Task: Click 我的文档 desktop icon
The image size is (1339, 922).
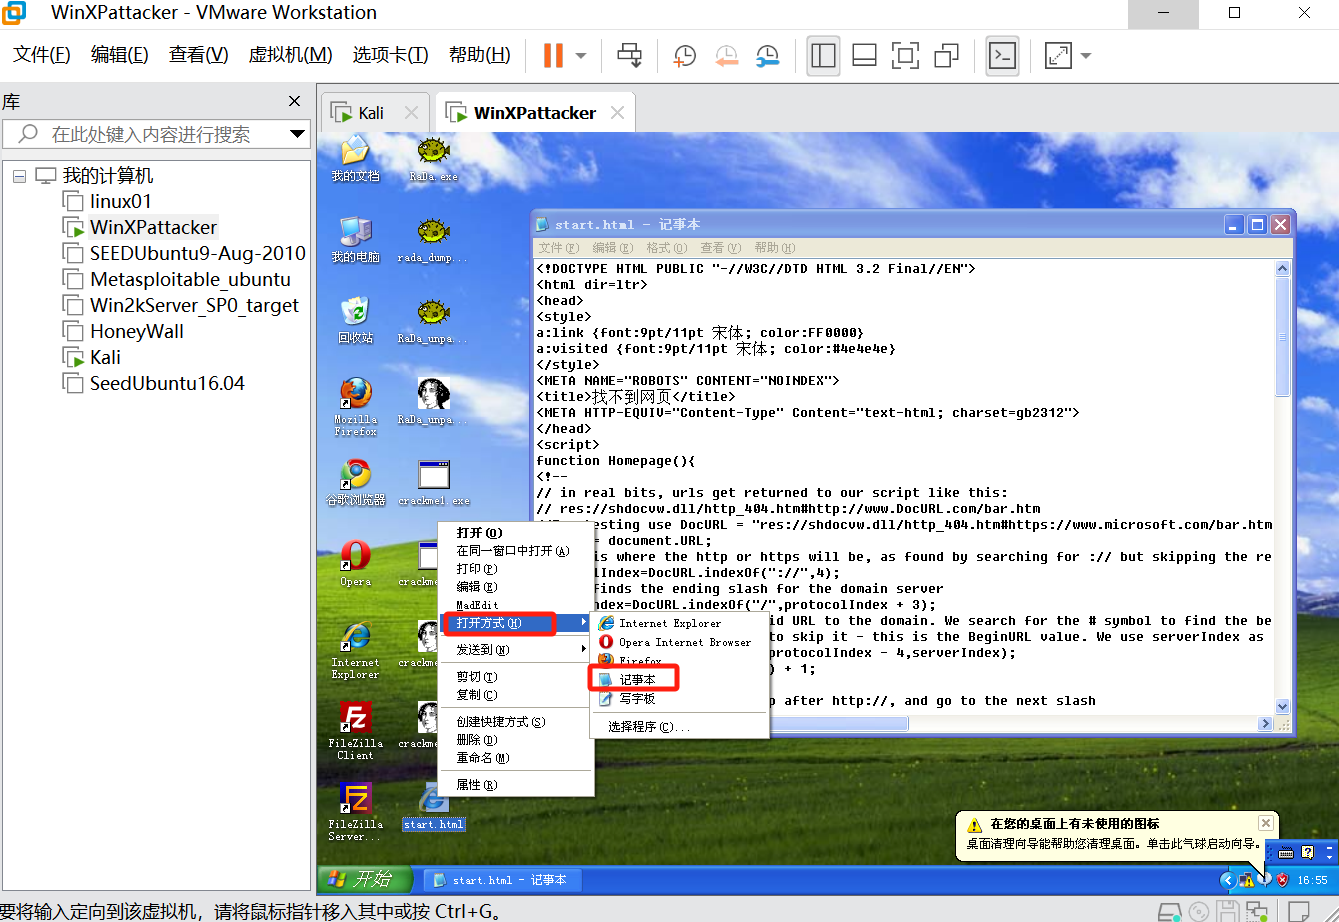Action: 355,160
